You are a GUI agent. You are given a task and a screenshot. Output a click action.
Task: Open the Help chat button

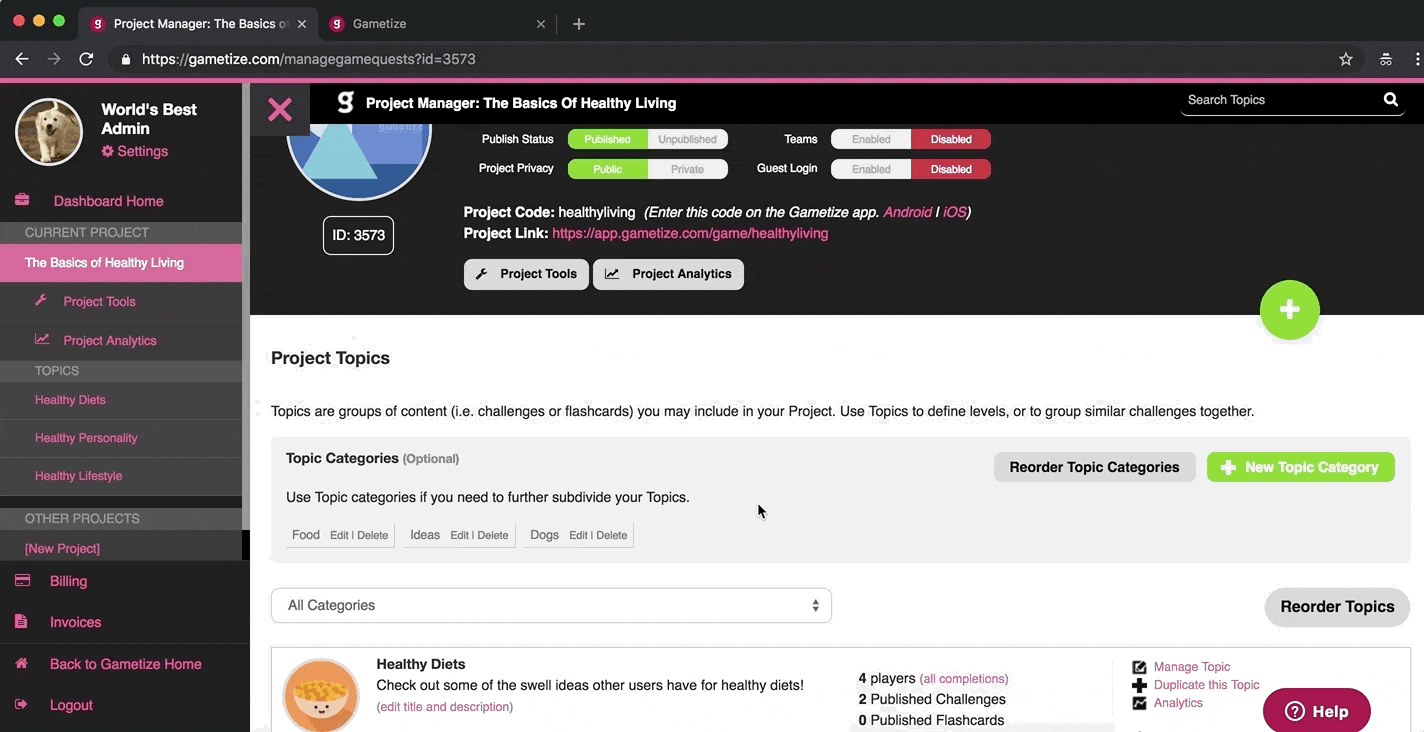point(1316,711)
